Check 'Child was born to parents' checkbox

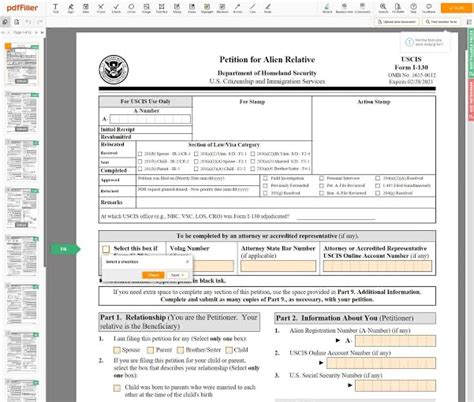(x=117, y=388)
